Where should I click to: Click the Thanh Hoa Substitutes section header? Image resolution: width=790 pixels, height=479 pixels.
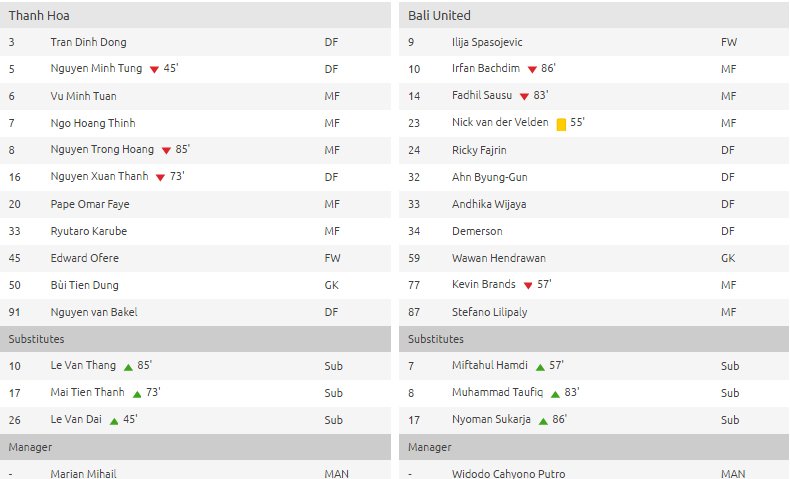(x=195, y=339)
